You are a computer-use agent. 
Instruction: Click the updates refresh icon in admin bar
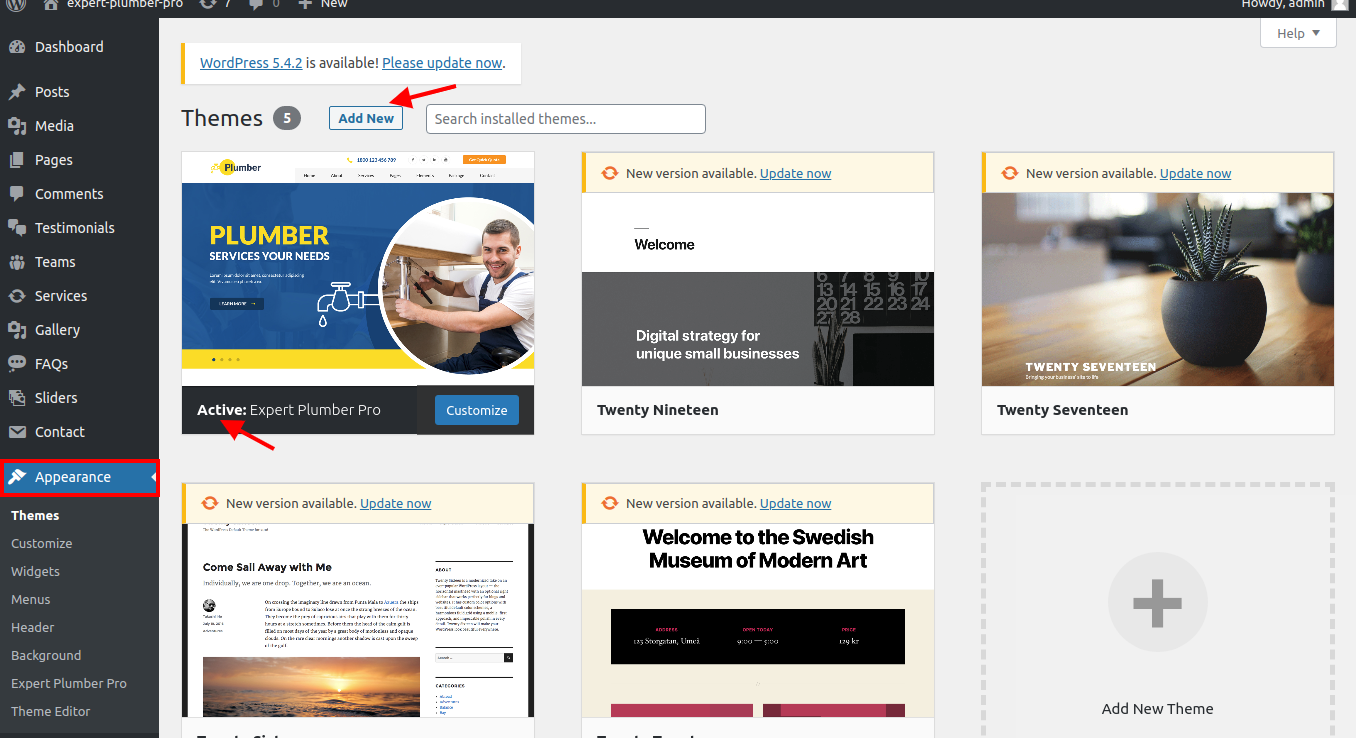pos(207,4)
